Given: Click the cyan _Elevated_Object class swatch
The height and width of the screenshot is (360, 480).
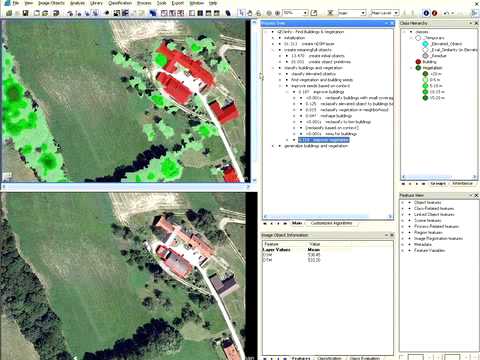Looking at the screenshot, I should (425, 44).
